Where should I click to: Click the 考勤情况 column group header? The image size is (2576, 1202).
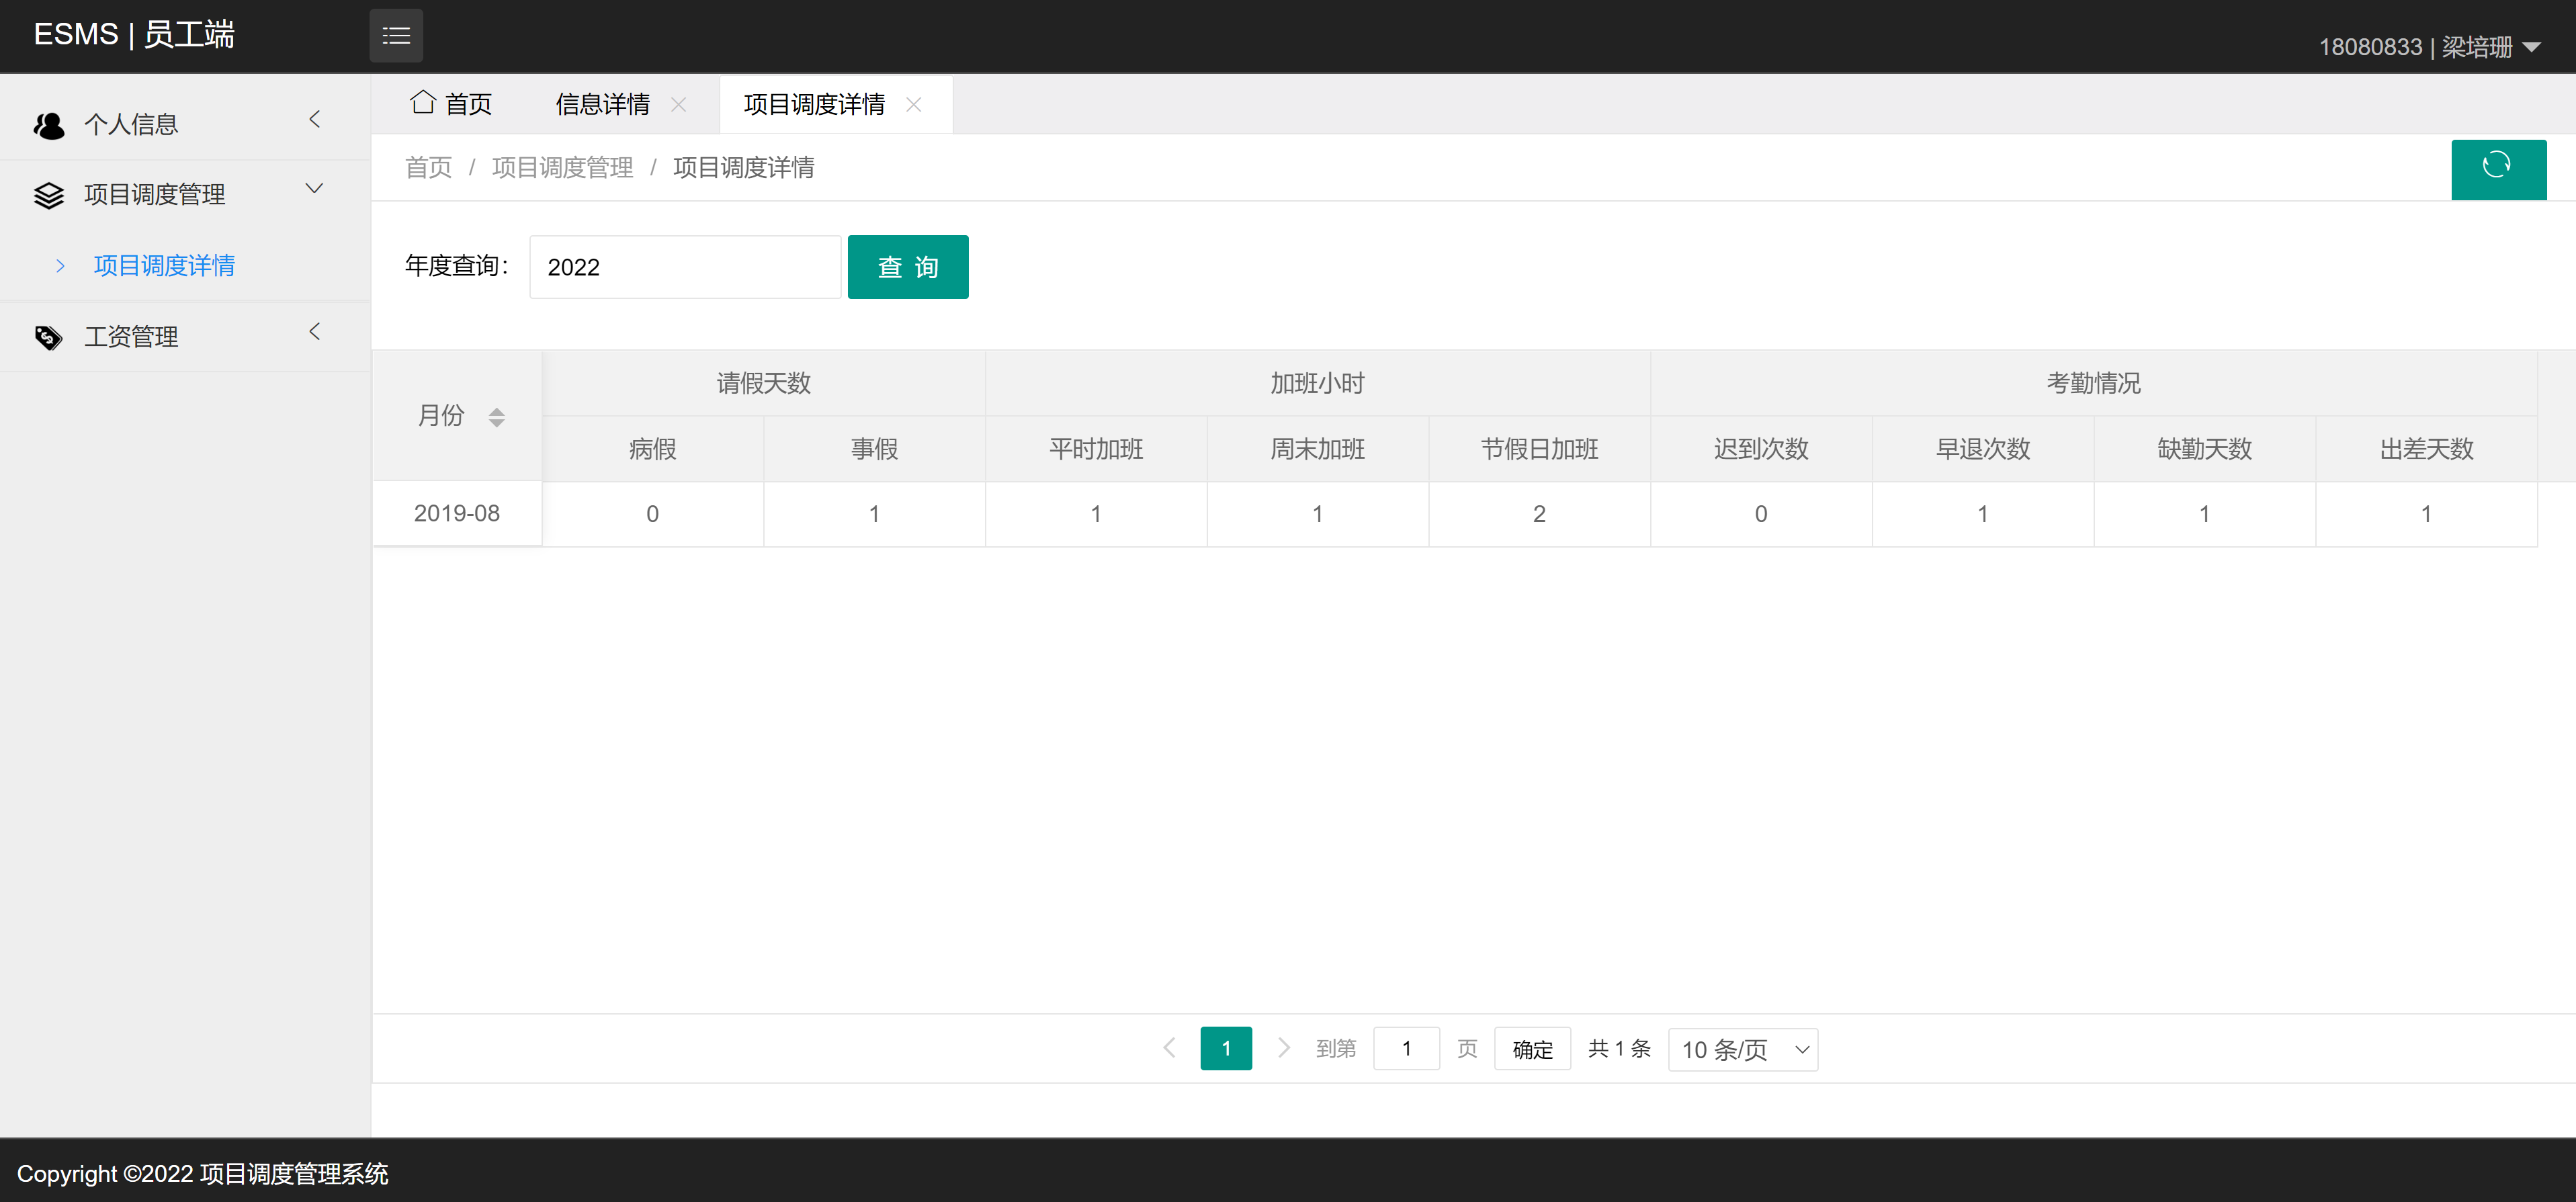tap(2094, 383)
